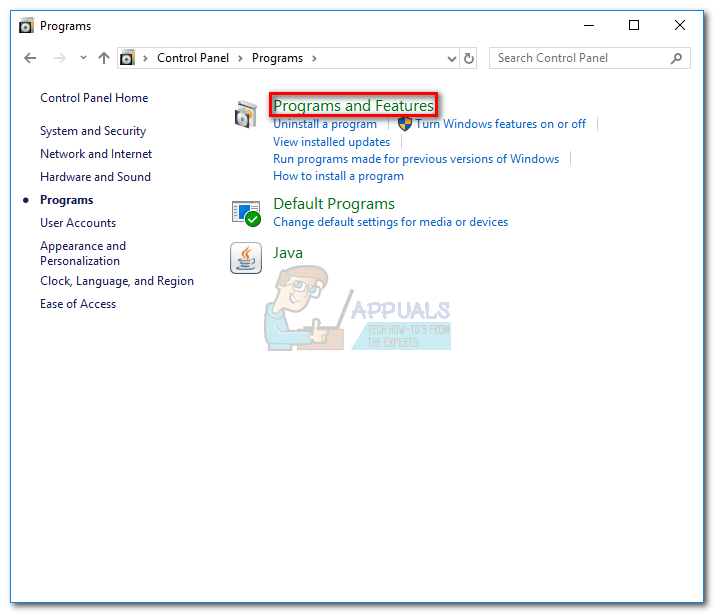Refresh the Control Panel view

pos(469,58)
